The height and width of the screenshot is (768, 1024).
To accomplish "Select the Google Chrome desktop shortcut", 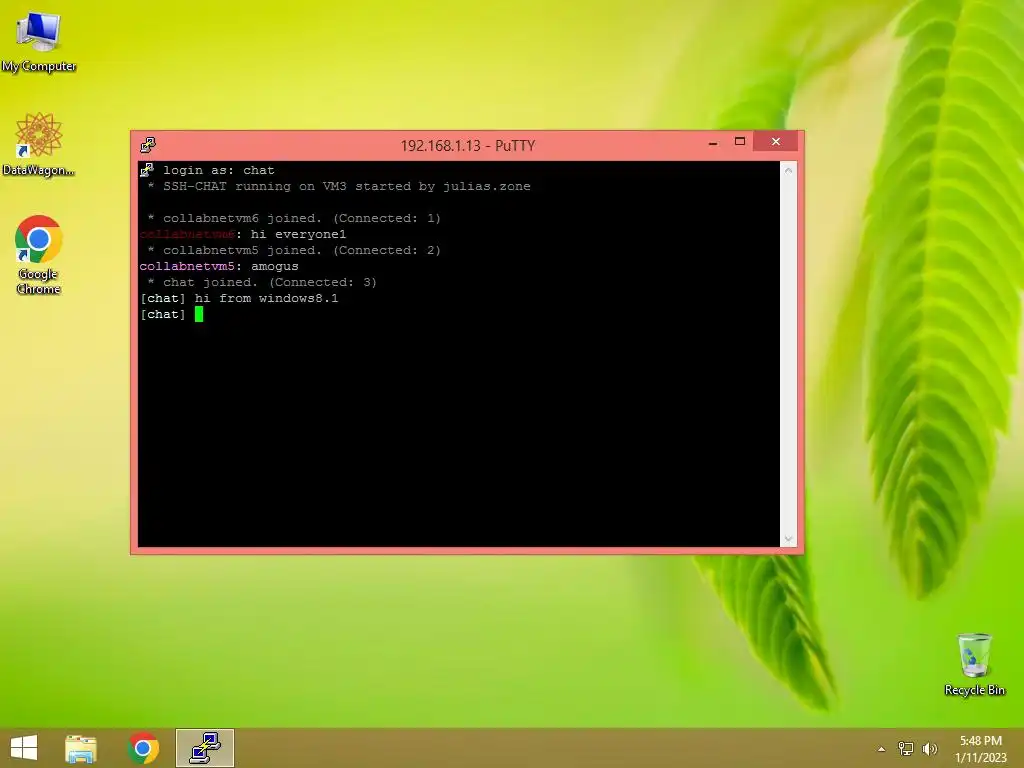I will pyautogui.click(x=39, y=255).
